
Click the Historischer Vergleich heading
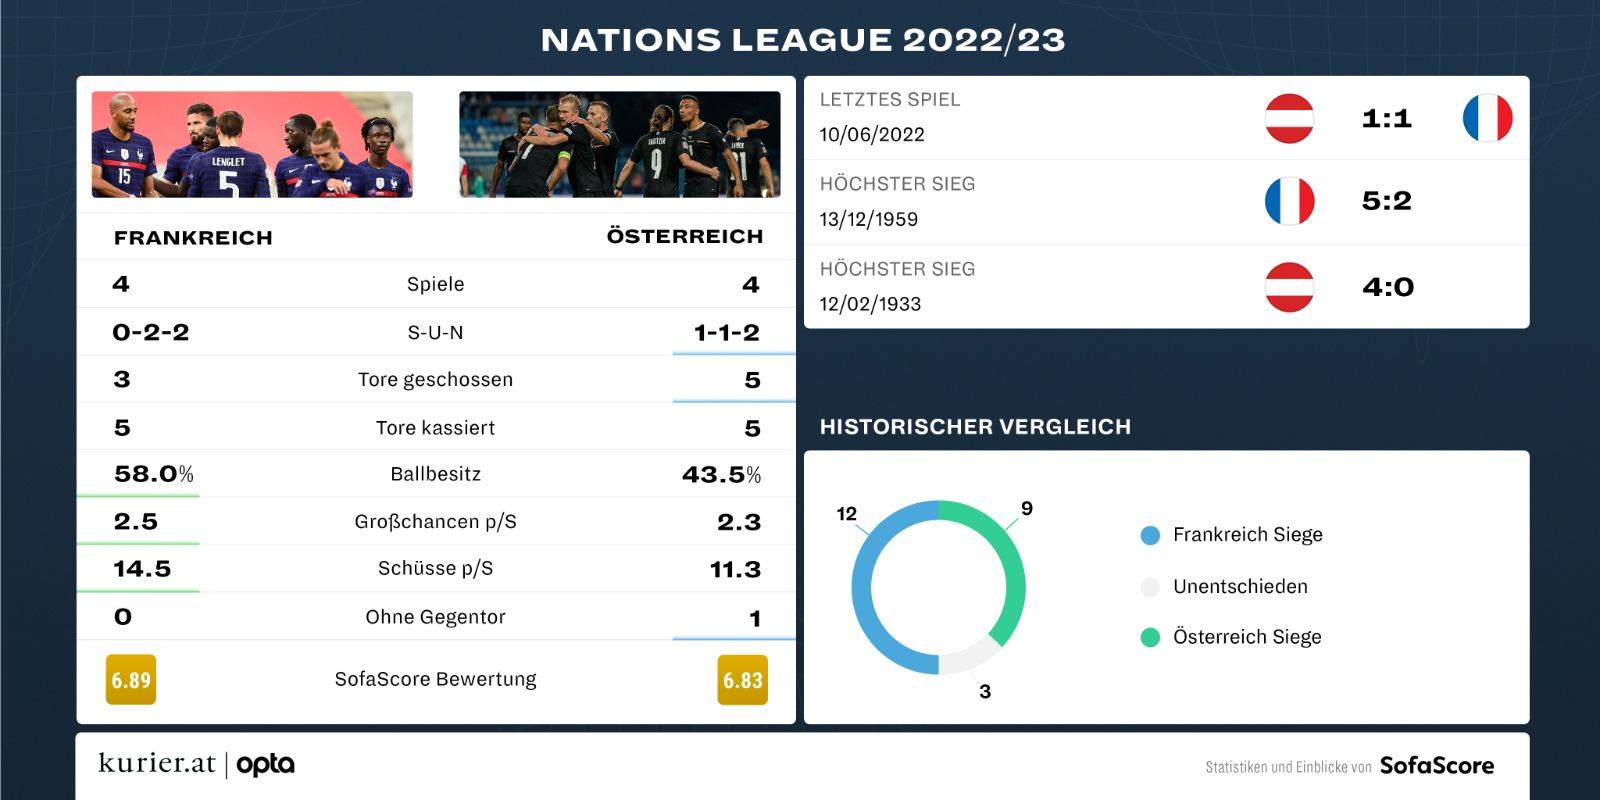click(975, 427)
